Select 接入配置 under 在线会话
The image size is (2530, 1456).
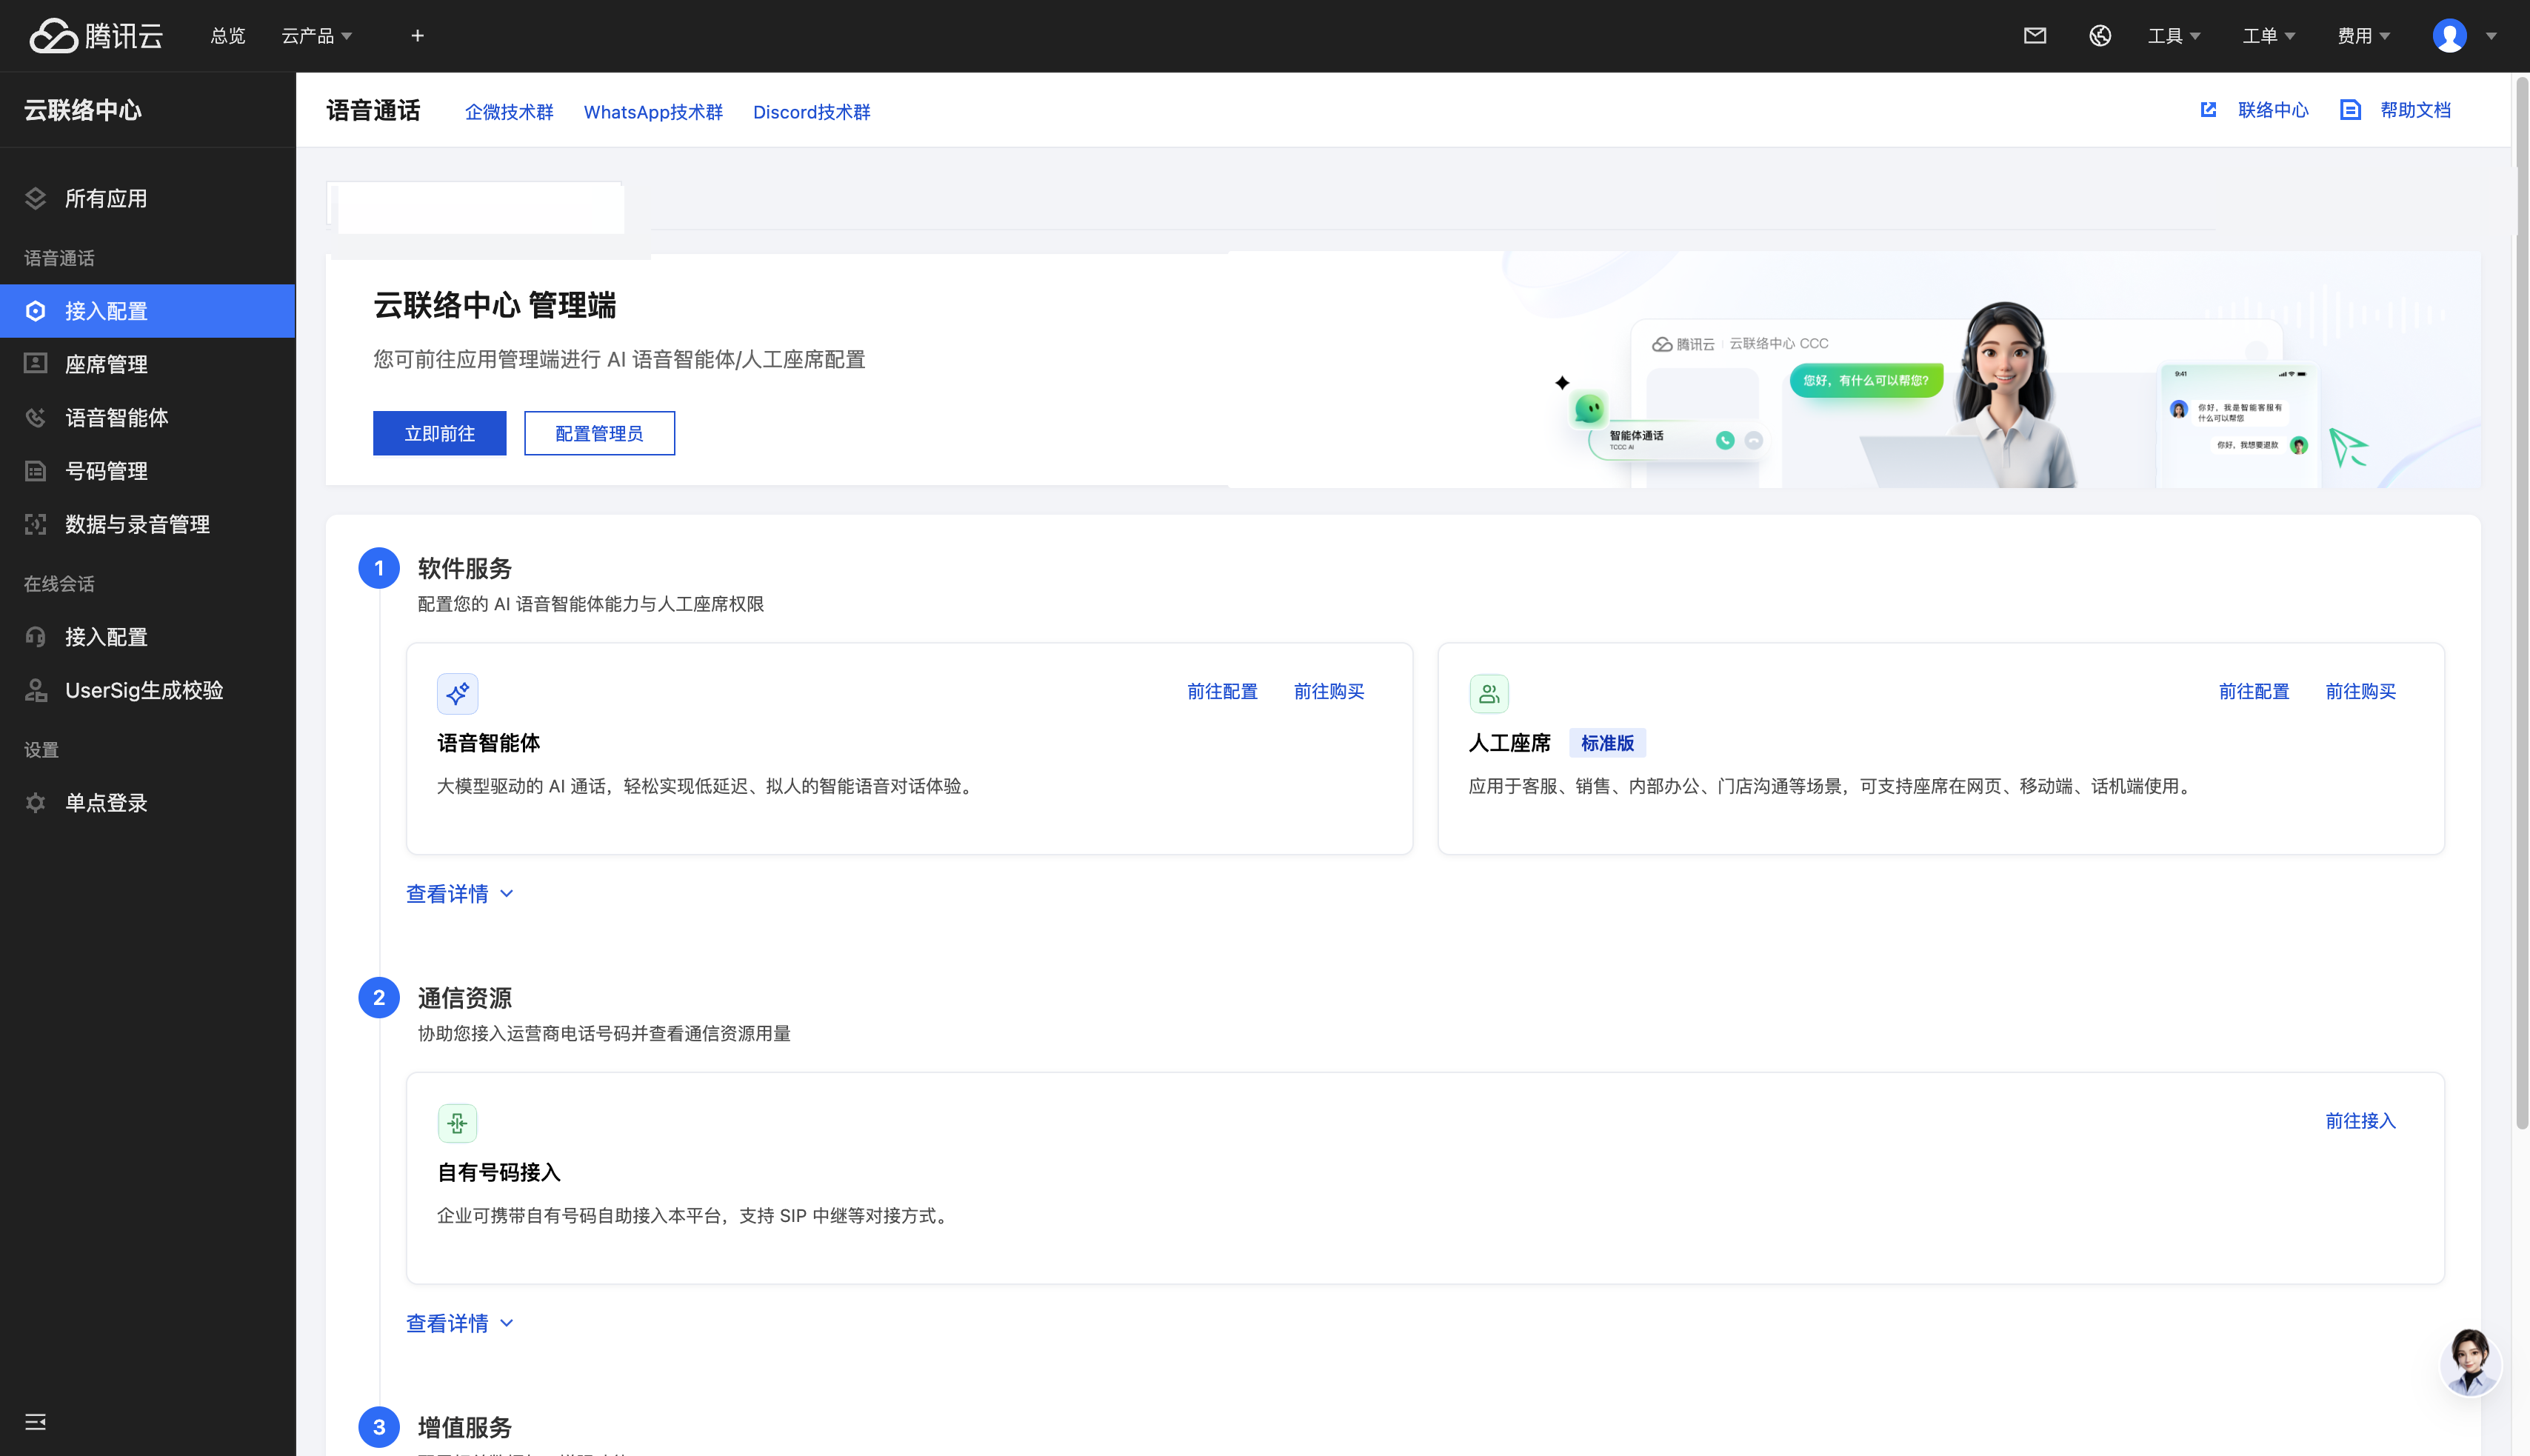[148, 637]
